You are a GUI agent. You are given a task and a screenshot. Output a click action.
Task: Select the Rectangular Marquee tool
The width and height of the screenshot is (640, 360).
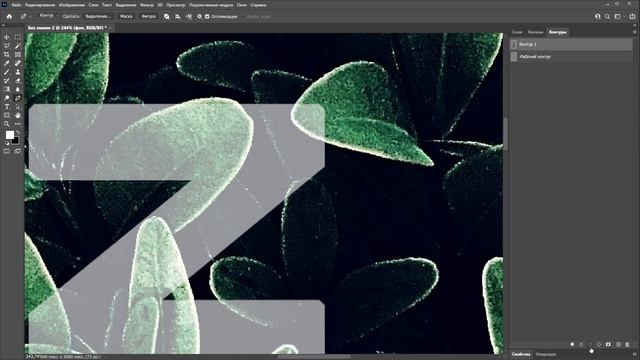18,37
